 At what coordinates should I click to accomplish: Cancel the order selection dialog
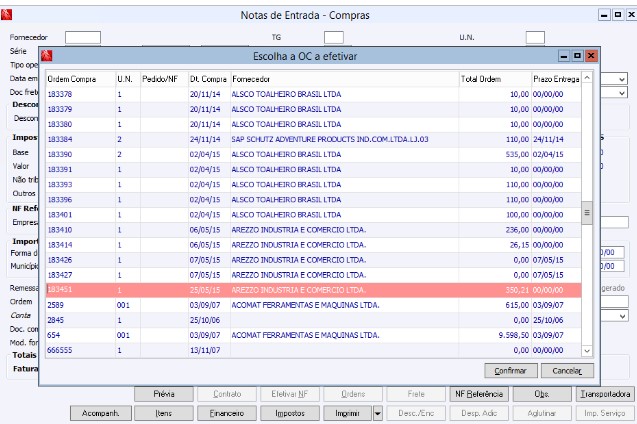pos(567,370)
